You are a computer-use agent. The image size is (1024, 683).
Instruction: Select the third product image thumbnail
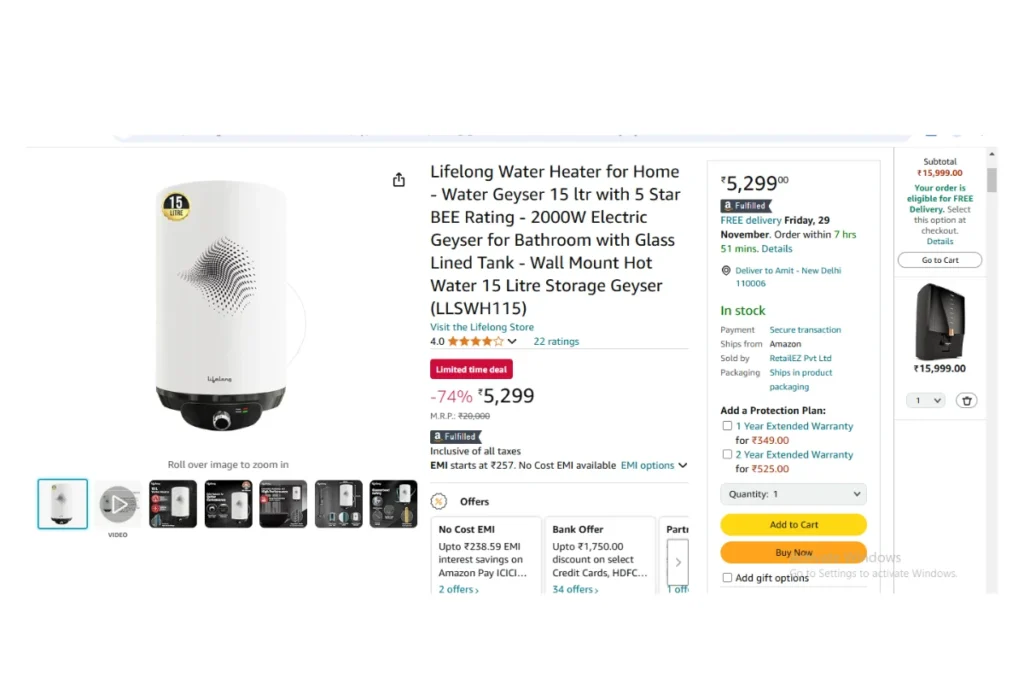(x=173, y=504)
